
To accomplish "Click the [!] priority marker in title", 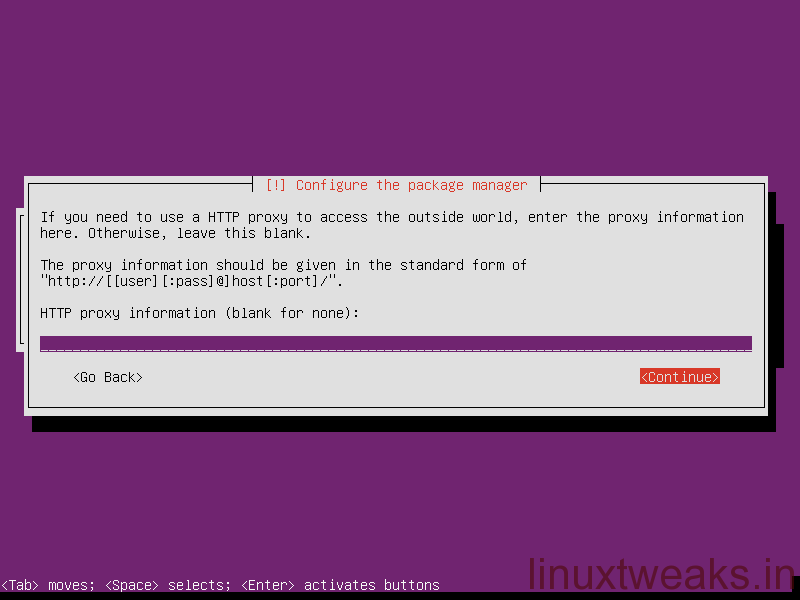I will pyautogui.click(x=276, y=185).
